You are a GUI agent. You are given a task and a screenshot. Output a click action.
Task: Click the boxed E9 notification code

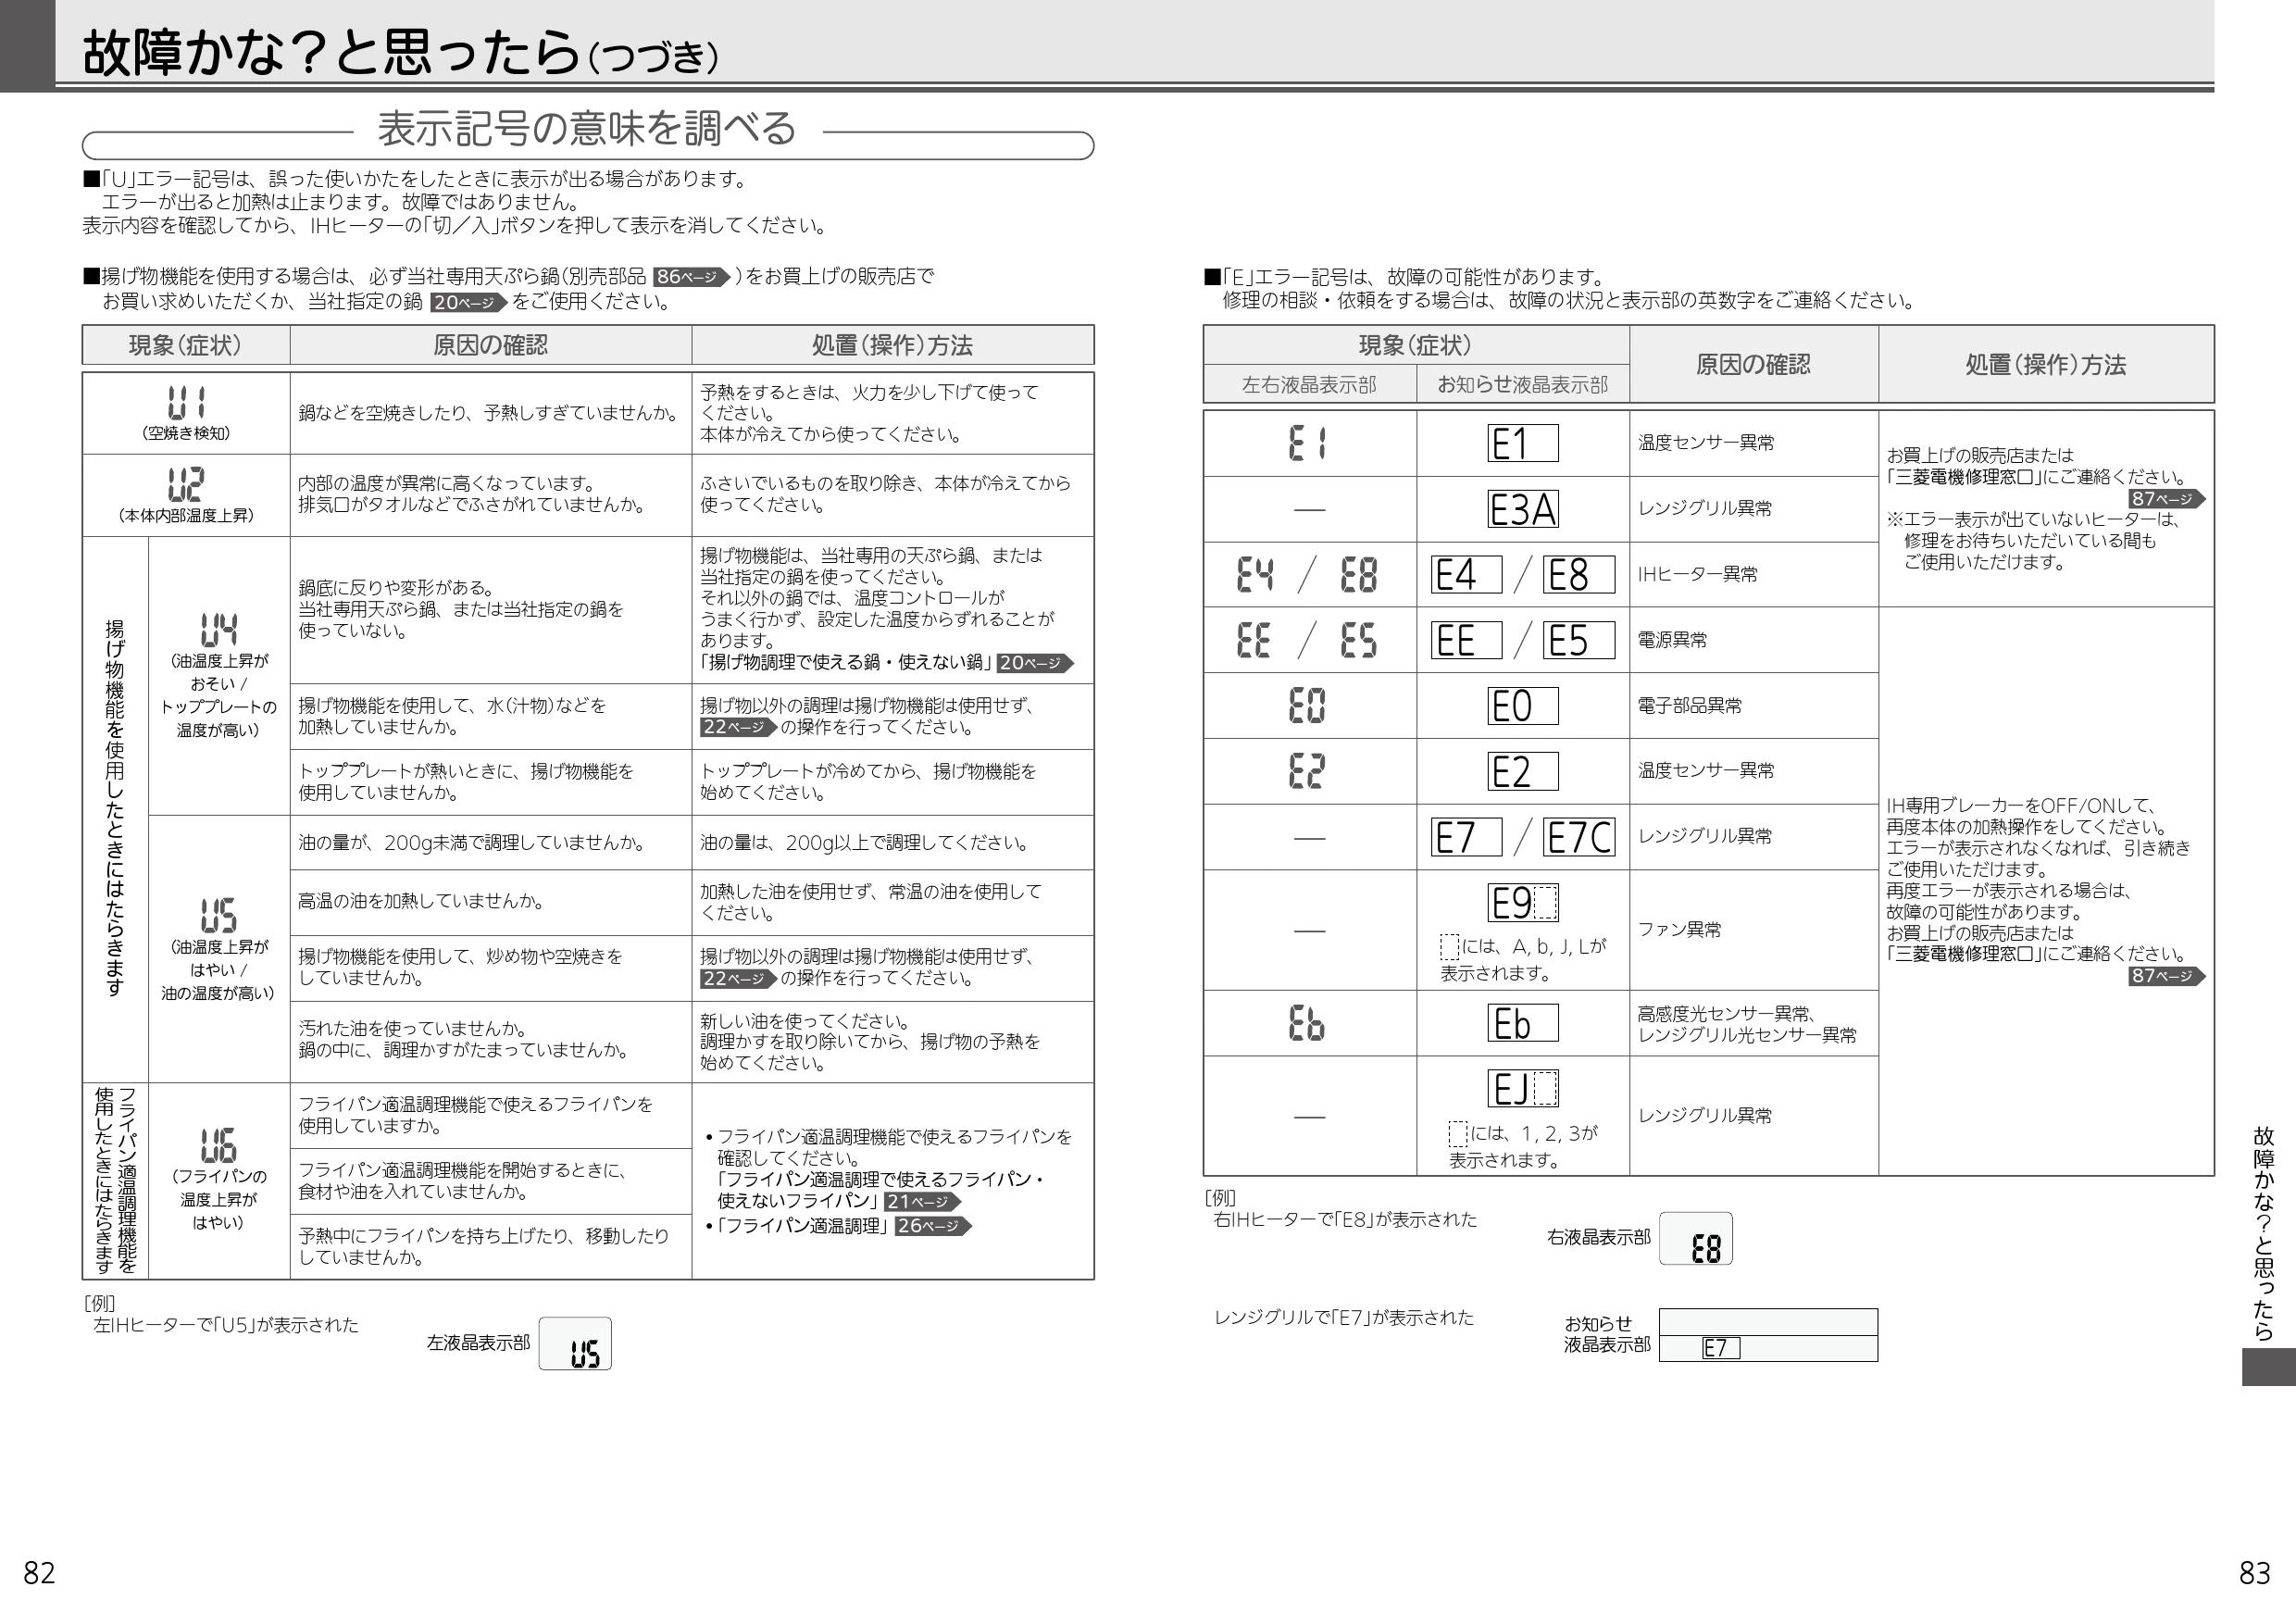coord(1522,903)
